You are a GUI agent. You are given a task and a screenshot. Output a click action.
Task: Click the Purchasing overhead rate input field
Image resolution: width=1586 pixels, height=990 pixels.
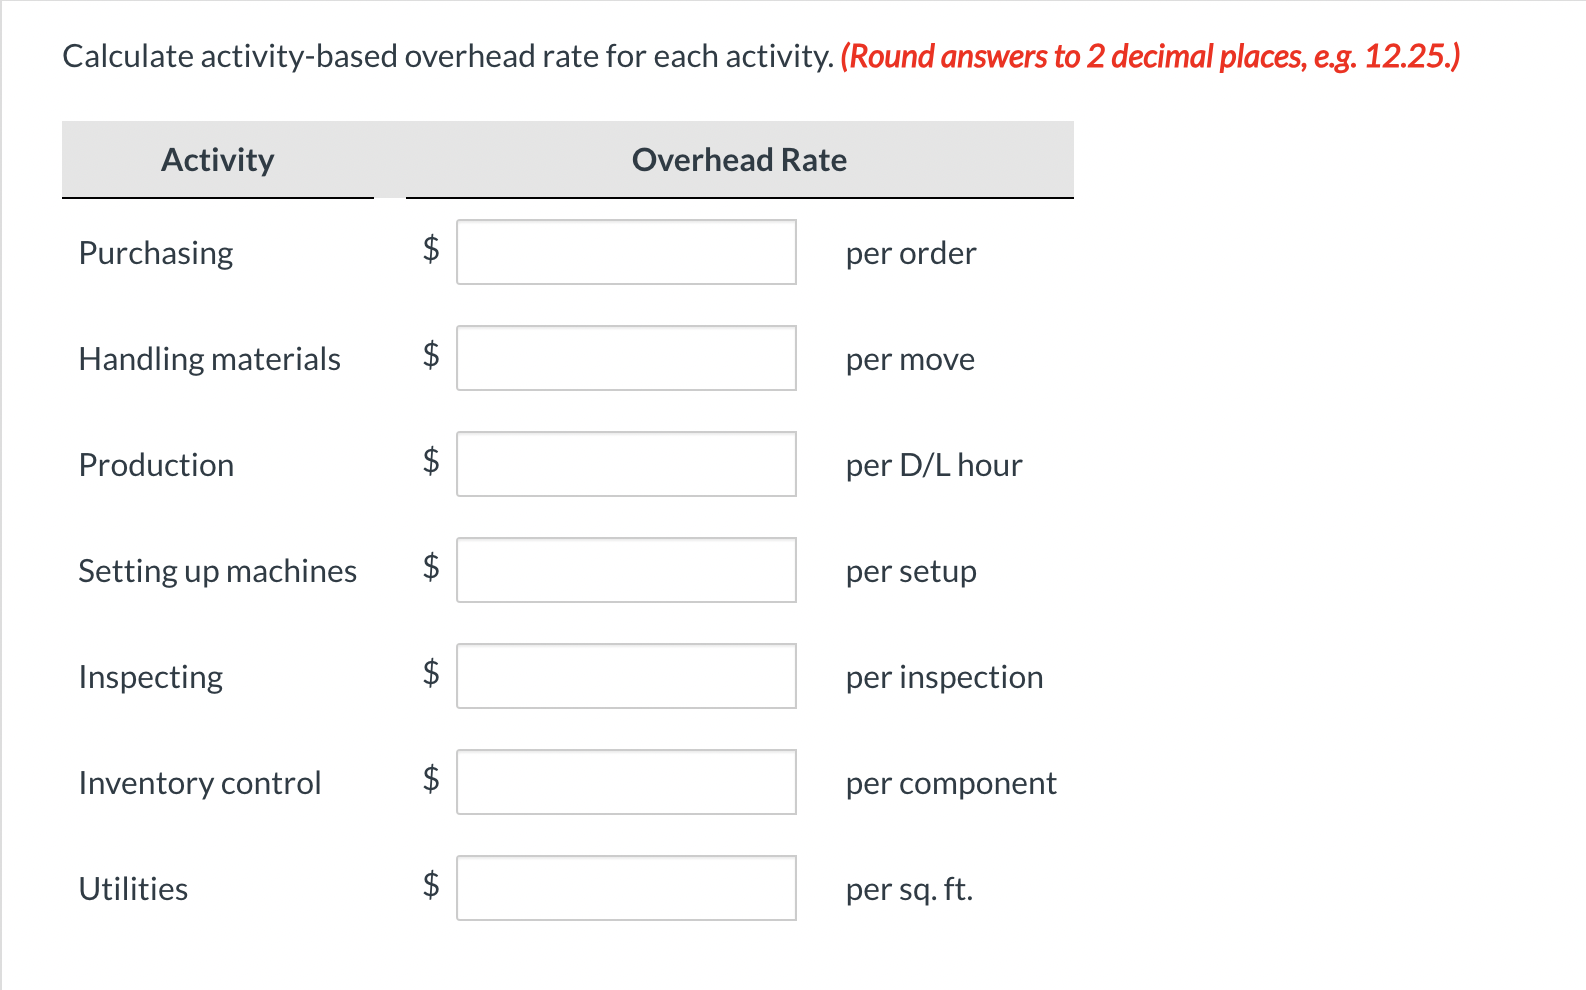coord(626,252)
